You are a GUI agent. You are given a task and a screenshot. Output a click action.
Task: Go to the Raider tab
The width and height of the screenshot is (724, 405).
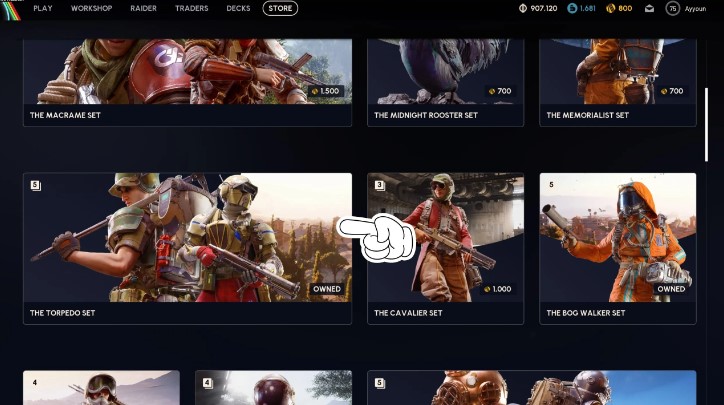coord(143,8)
